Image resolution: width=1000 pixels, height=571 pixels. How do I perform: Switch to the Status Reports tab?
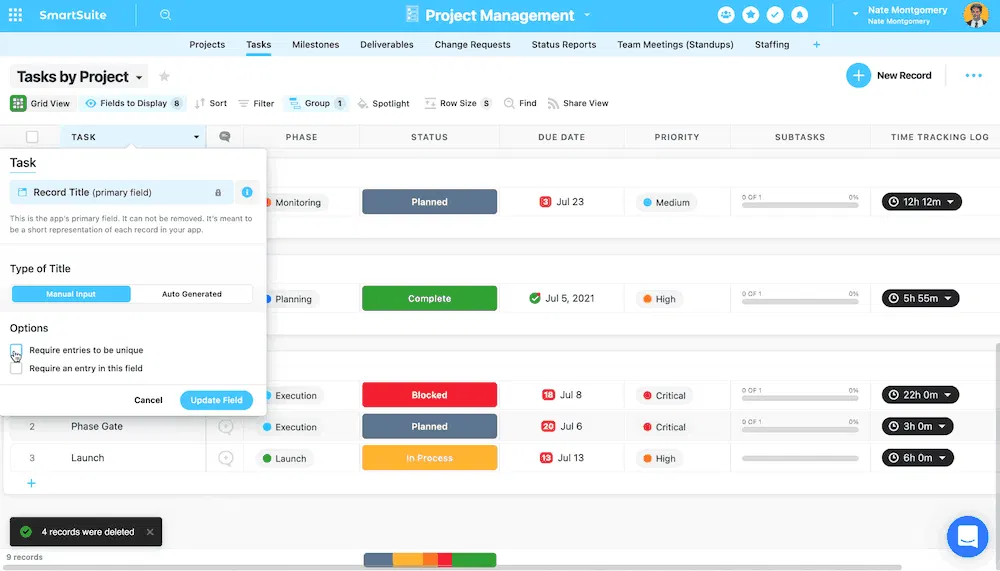[x=564, y=45]
